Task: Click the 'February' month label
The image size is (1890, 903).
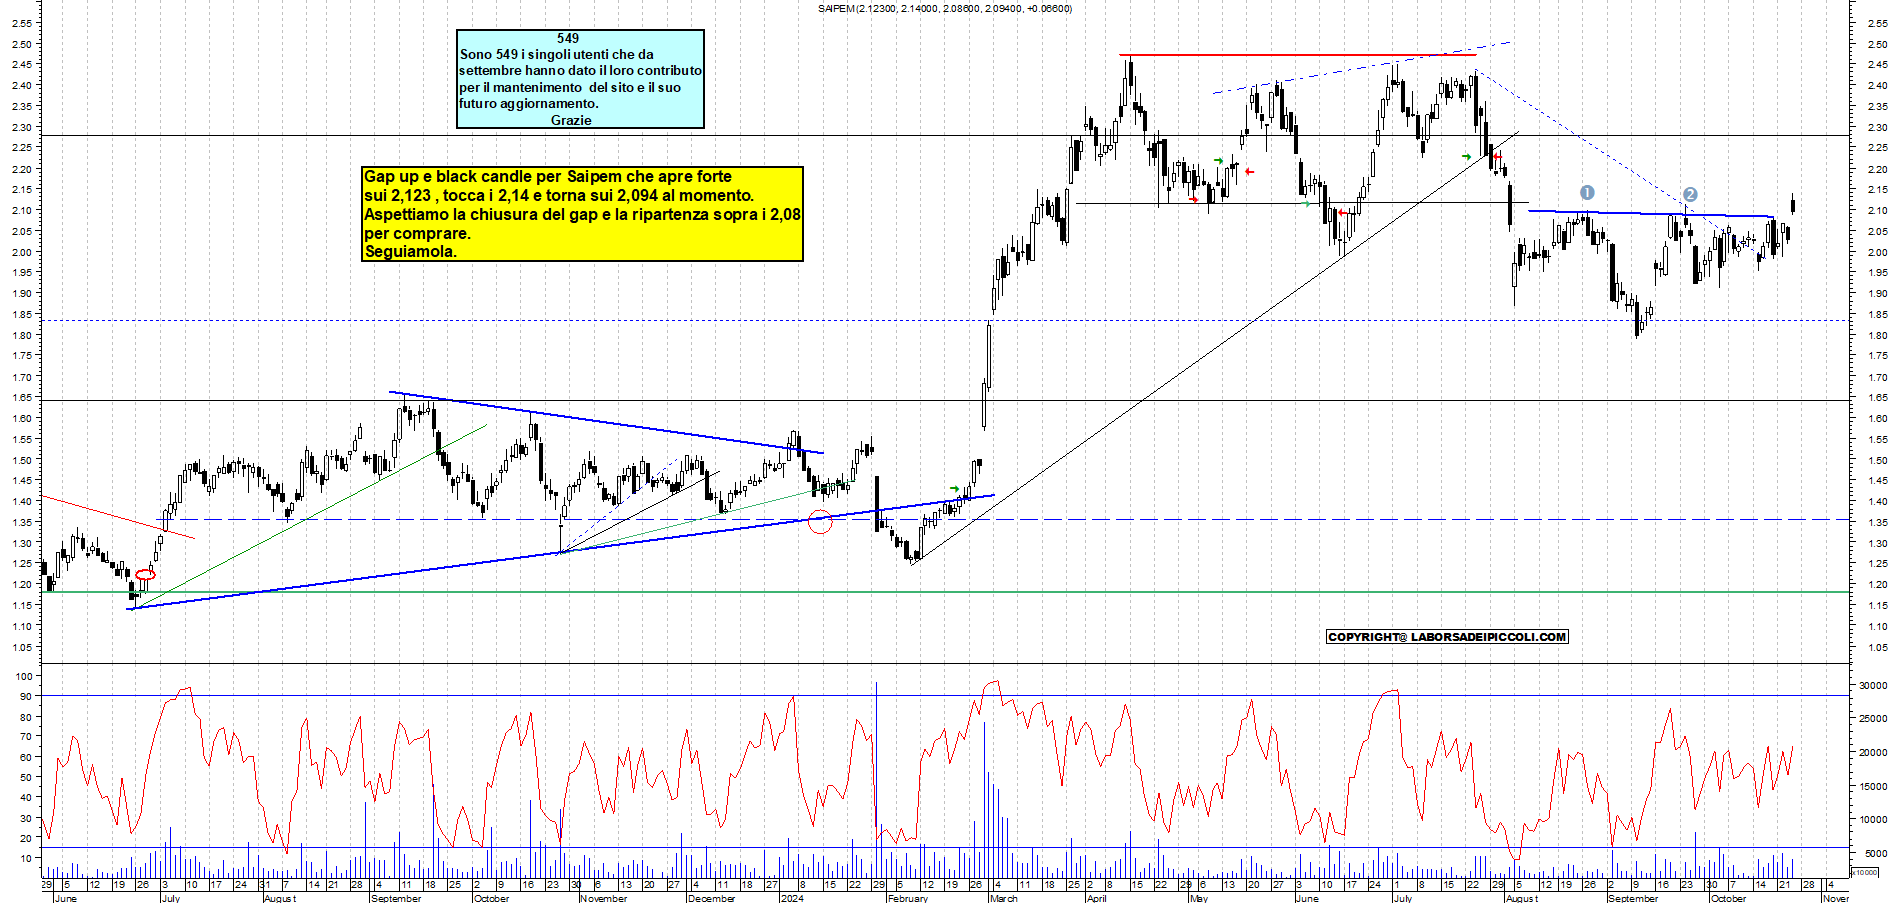Action: (908, 898)
